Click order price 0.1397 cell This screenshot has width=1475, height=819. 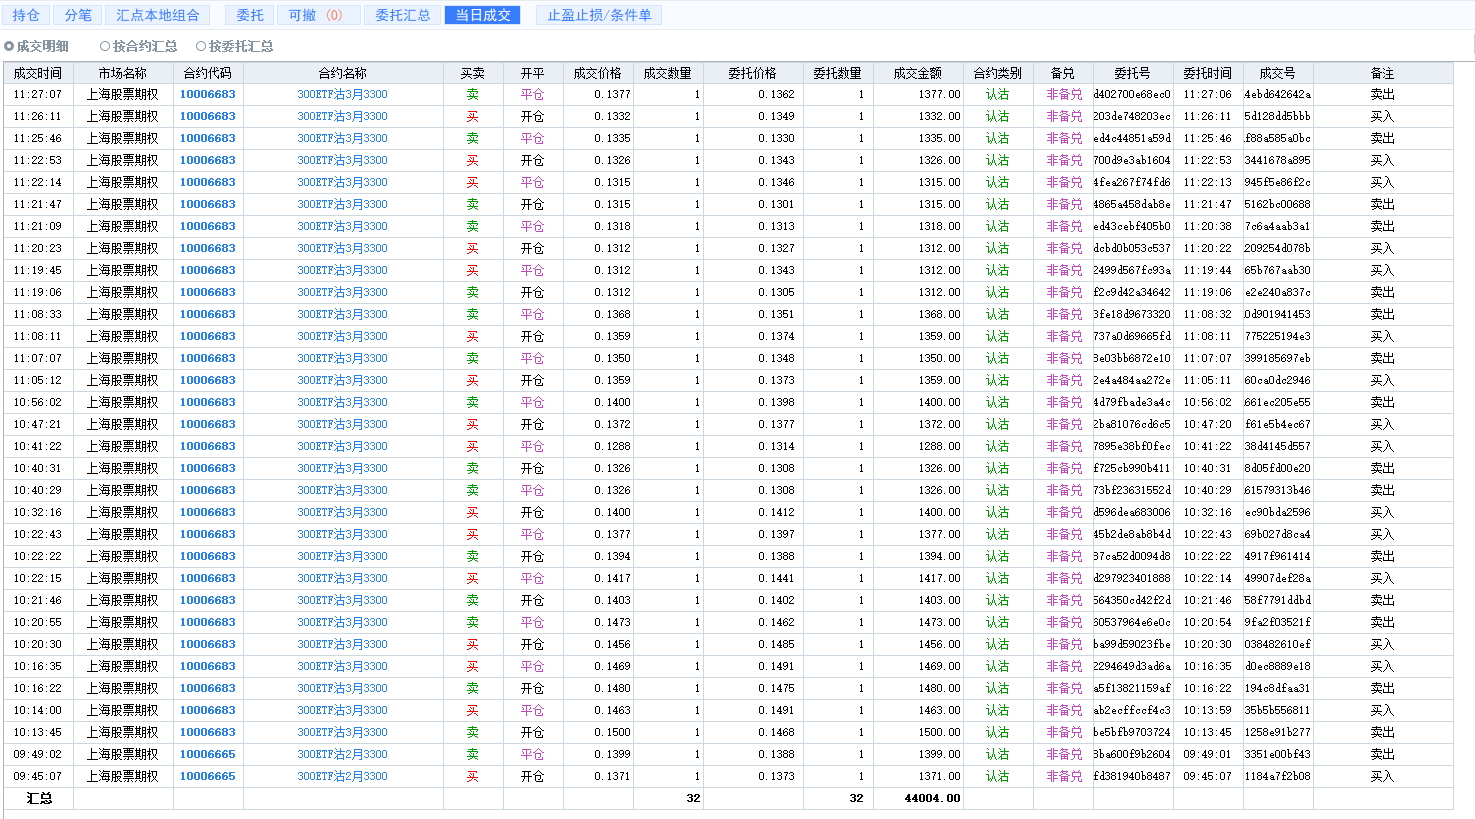click(x=776, y=534)
